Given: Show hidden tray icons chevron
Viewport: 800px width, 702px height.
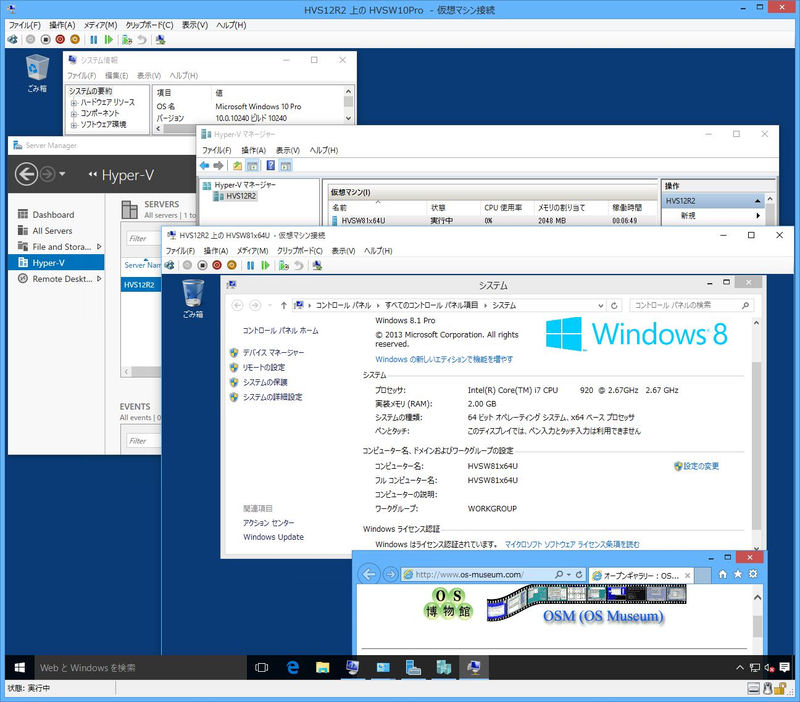Looking at the screenshot, I should click(740, 667).
